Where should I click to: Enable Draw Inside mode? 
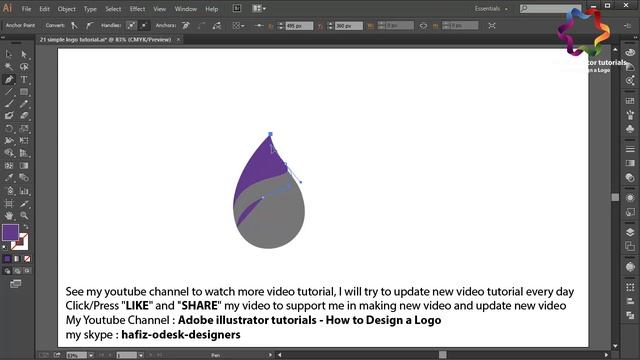pyautogui.click(x=27, y=271)
